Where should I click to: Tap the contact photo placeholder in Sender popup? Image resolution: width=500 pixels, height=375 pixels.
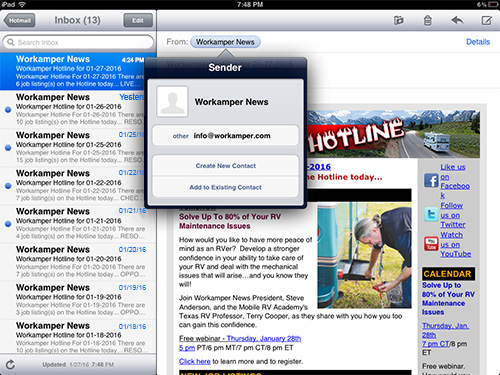pos(172,102)
